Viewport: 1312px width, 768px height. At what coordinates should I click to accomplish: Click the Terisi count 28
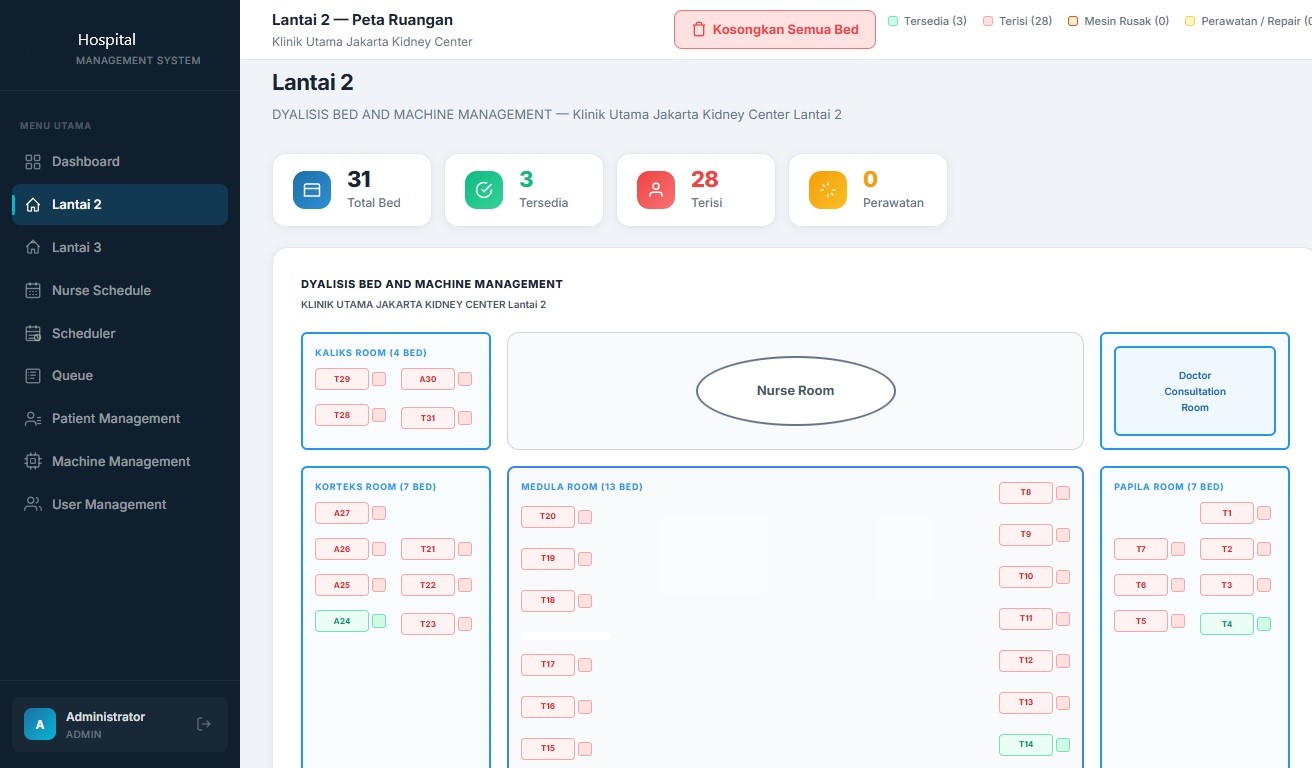(705, 179)
